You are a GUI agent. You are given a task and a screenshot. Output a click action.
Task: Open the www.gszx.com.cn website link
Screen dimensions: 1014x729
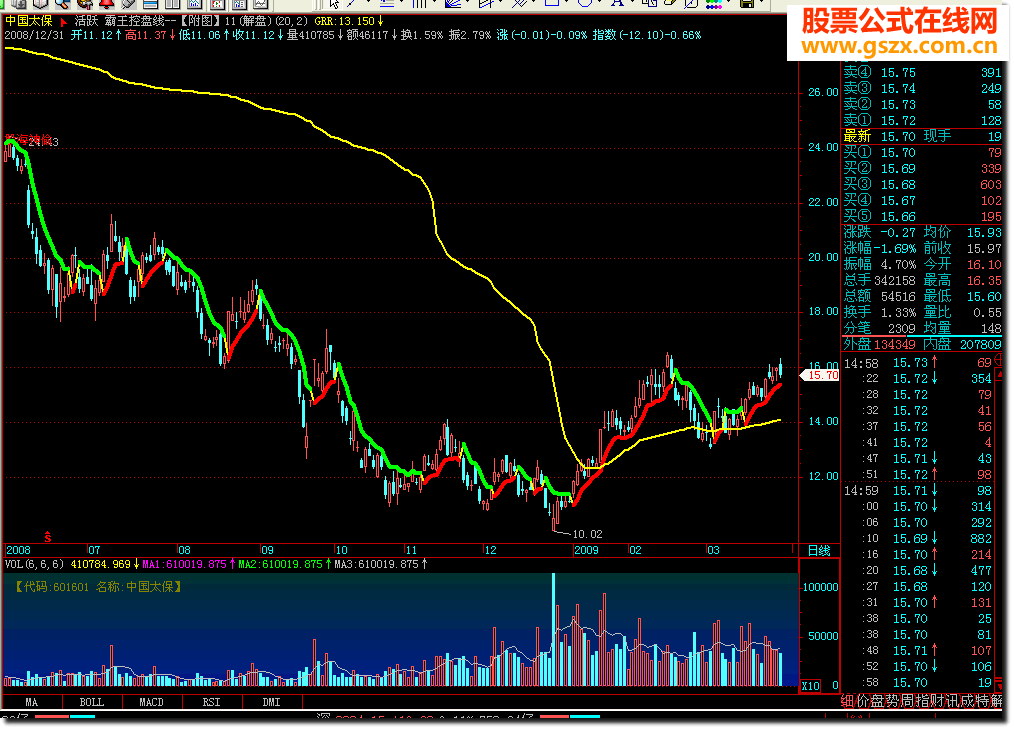(x=902, y=46)
